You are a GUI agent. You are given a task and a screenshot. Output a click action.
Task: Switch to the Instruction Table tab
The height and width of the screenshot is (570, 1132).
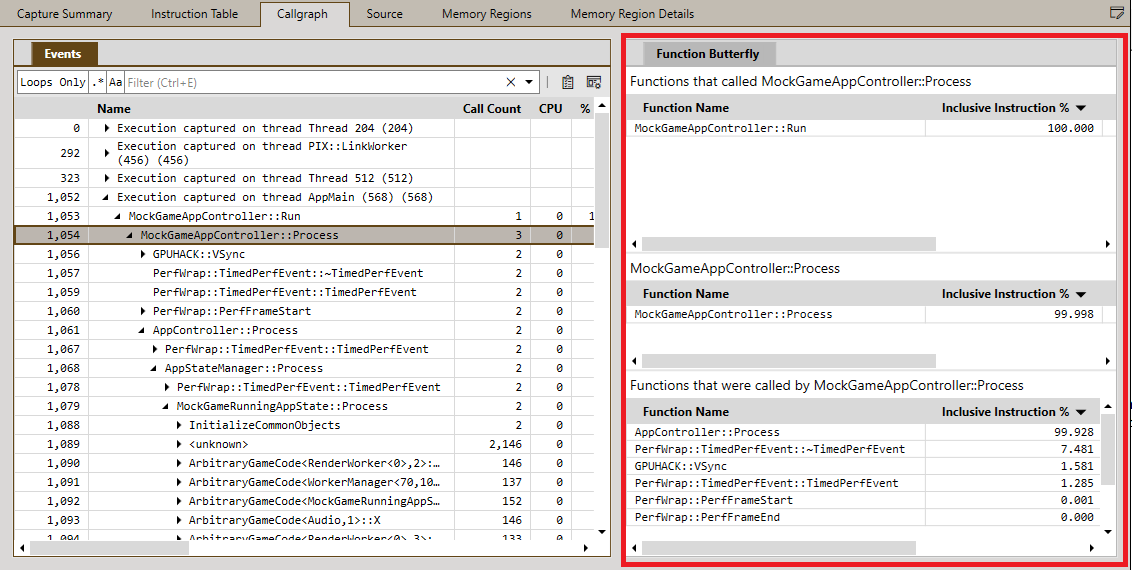click(x=194, y=14)
